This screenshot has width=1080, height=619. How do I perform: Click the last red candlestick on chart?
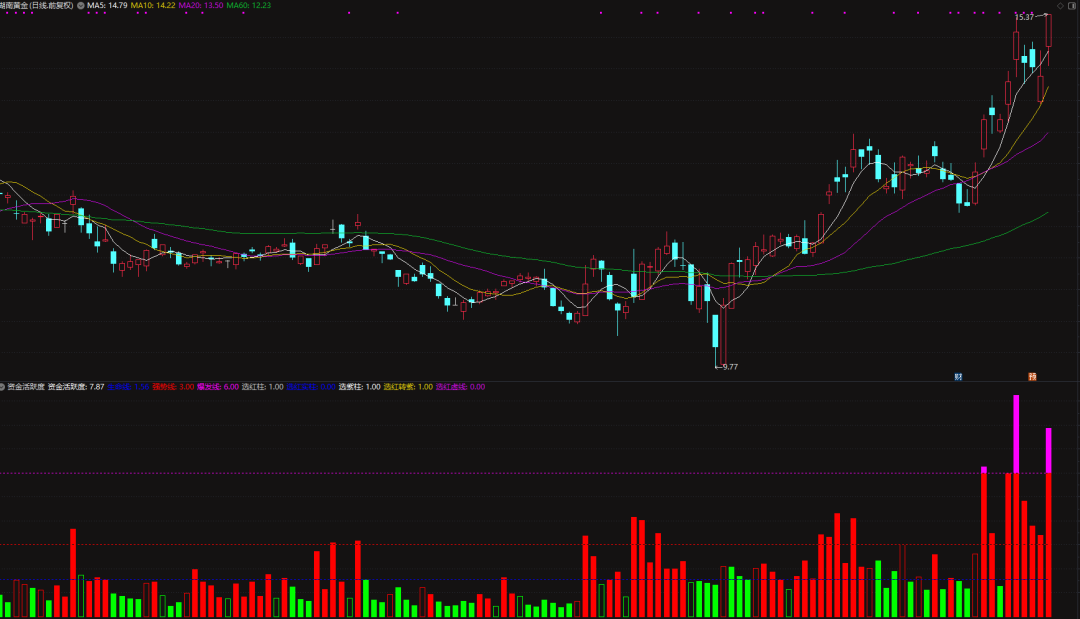[1049, 30]
